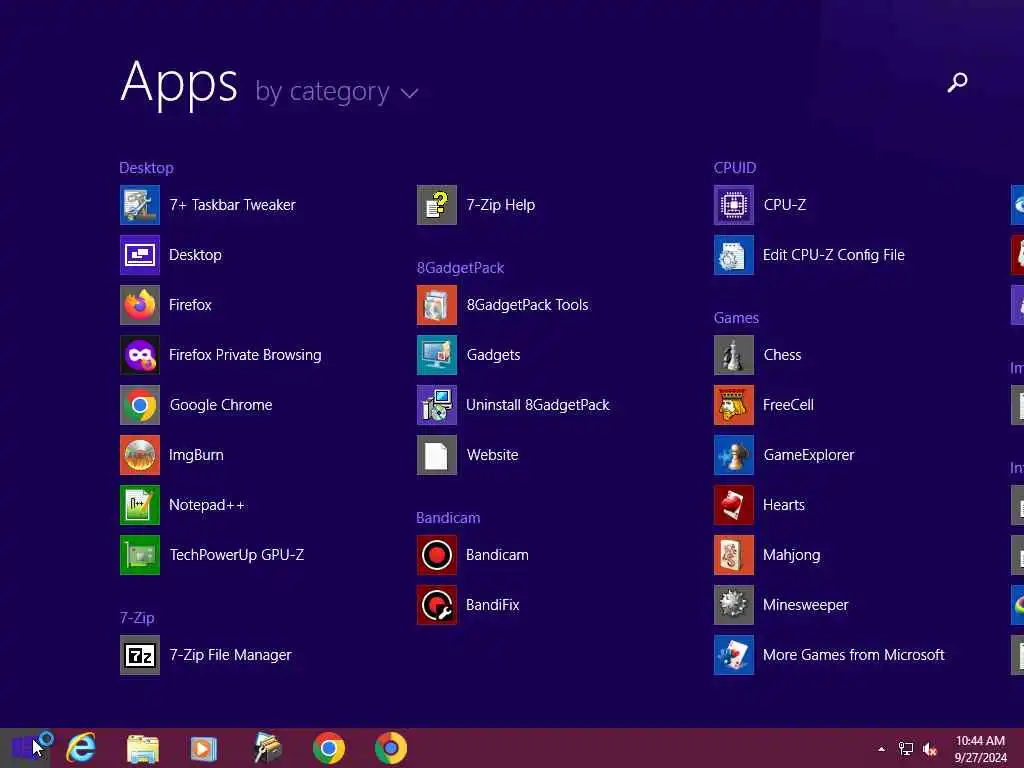1024x768 pixels.
Task: Click Uninstall 8GadgetPack icon
Action: (437, 405)
